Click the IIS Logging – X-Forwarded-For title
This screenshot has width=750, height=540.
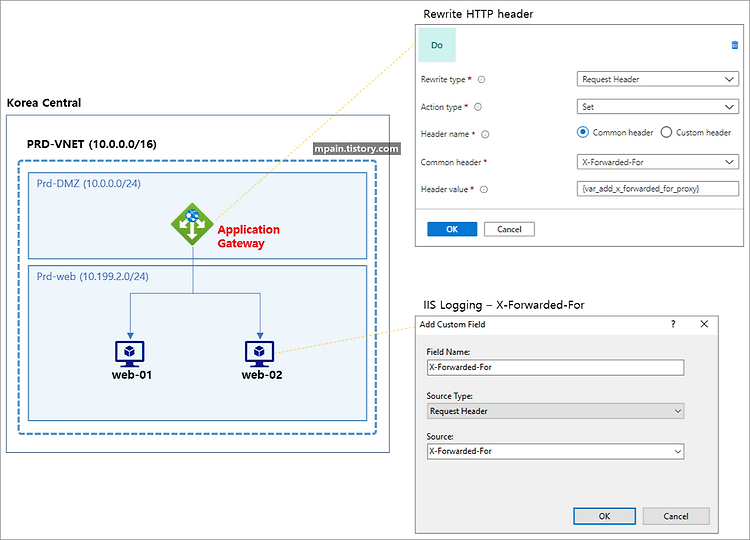tap(504, 305)
